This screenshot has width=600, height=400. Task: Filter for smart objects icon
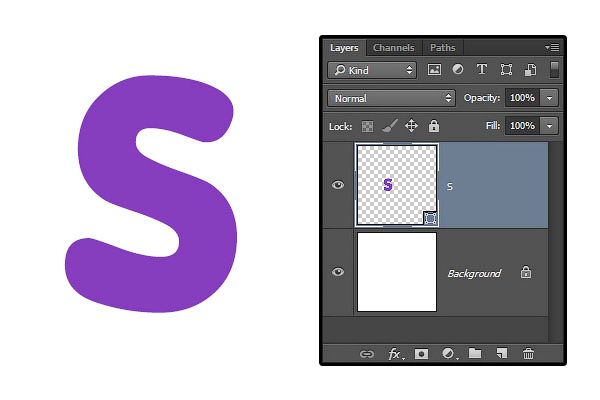530,70
